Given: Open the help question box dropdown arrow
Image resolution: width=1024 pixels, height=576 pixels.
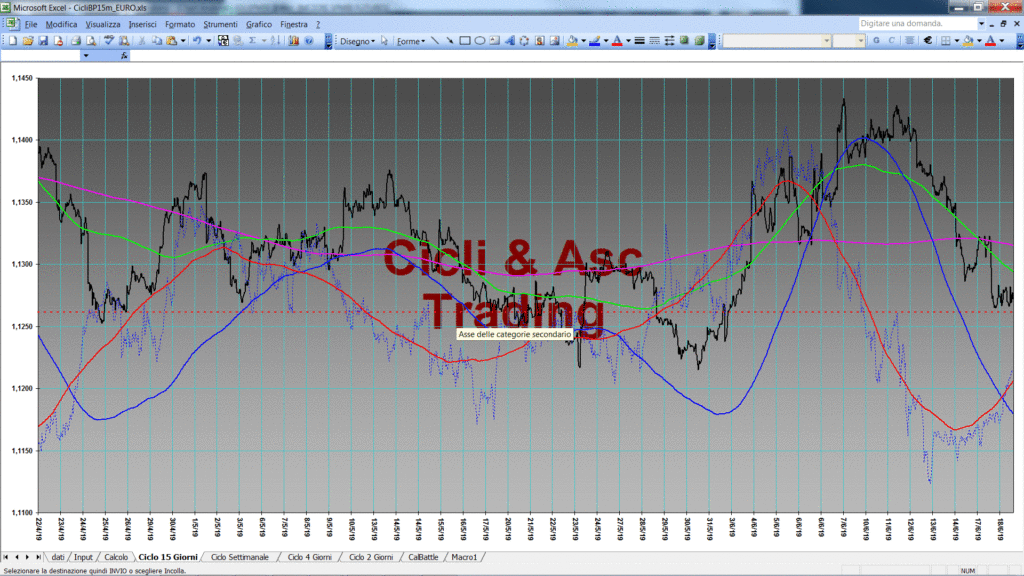Looking at the screenshot, I should [981, 24].
